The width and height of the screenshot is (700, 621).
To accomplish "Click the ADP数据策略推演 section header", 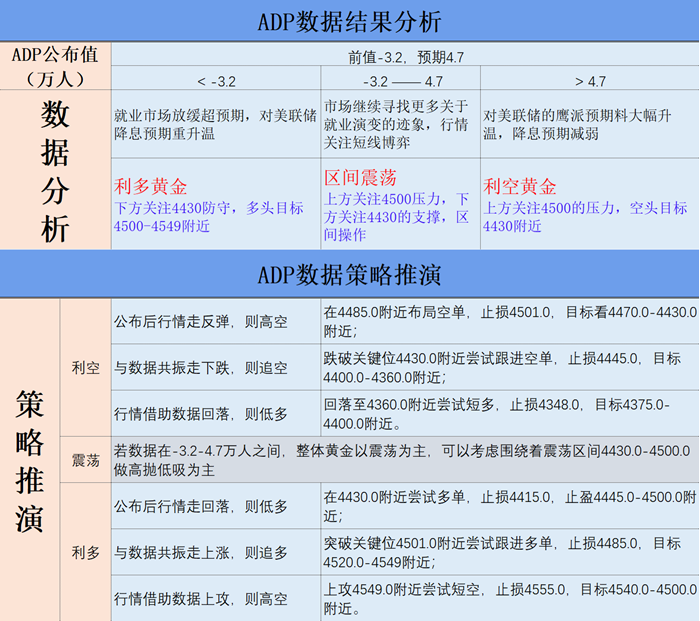I will pos(349,273).
